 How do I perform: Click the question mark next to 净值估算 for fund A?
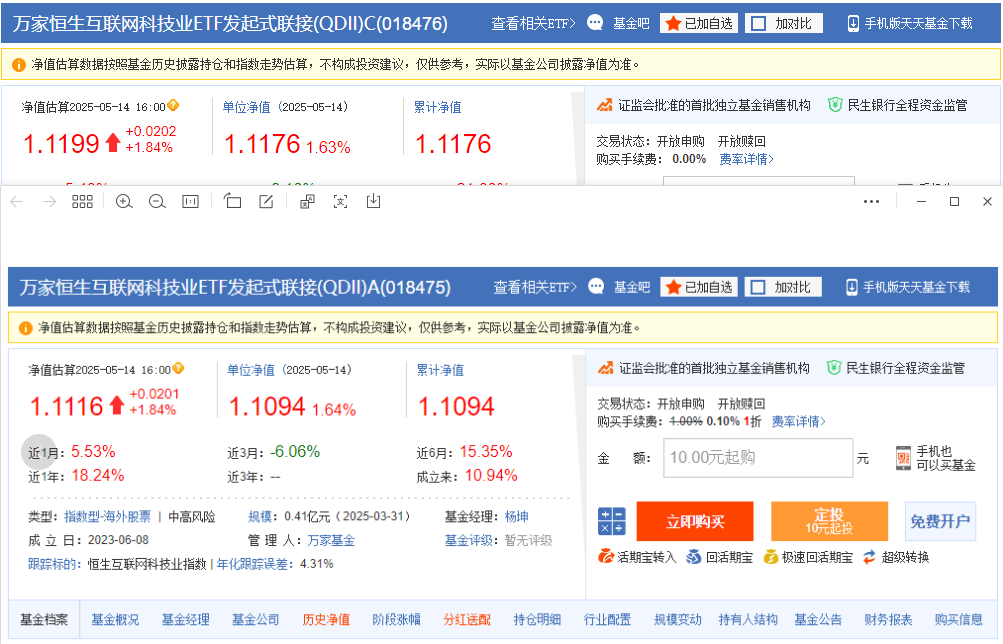(x=178, y=368)
